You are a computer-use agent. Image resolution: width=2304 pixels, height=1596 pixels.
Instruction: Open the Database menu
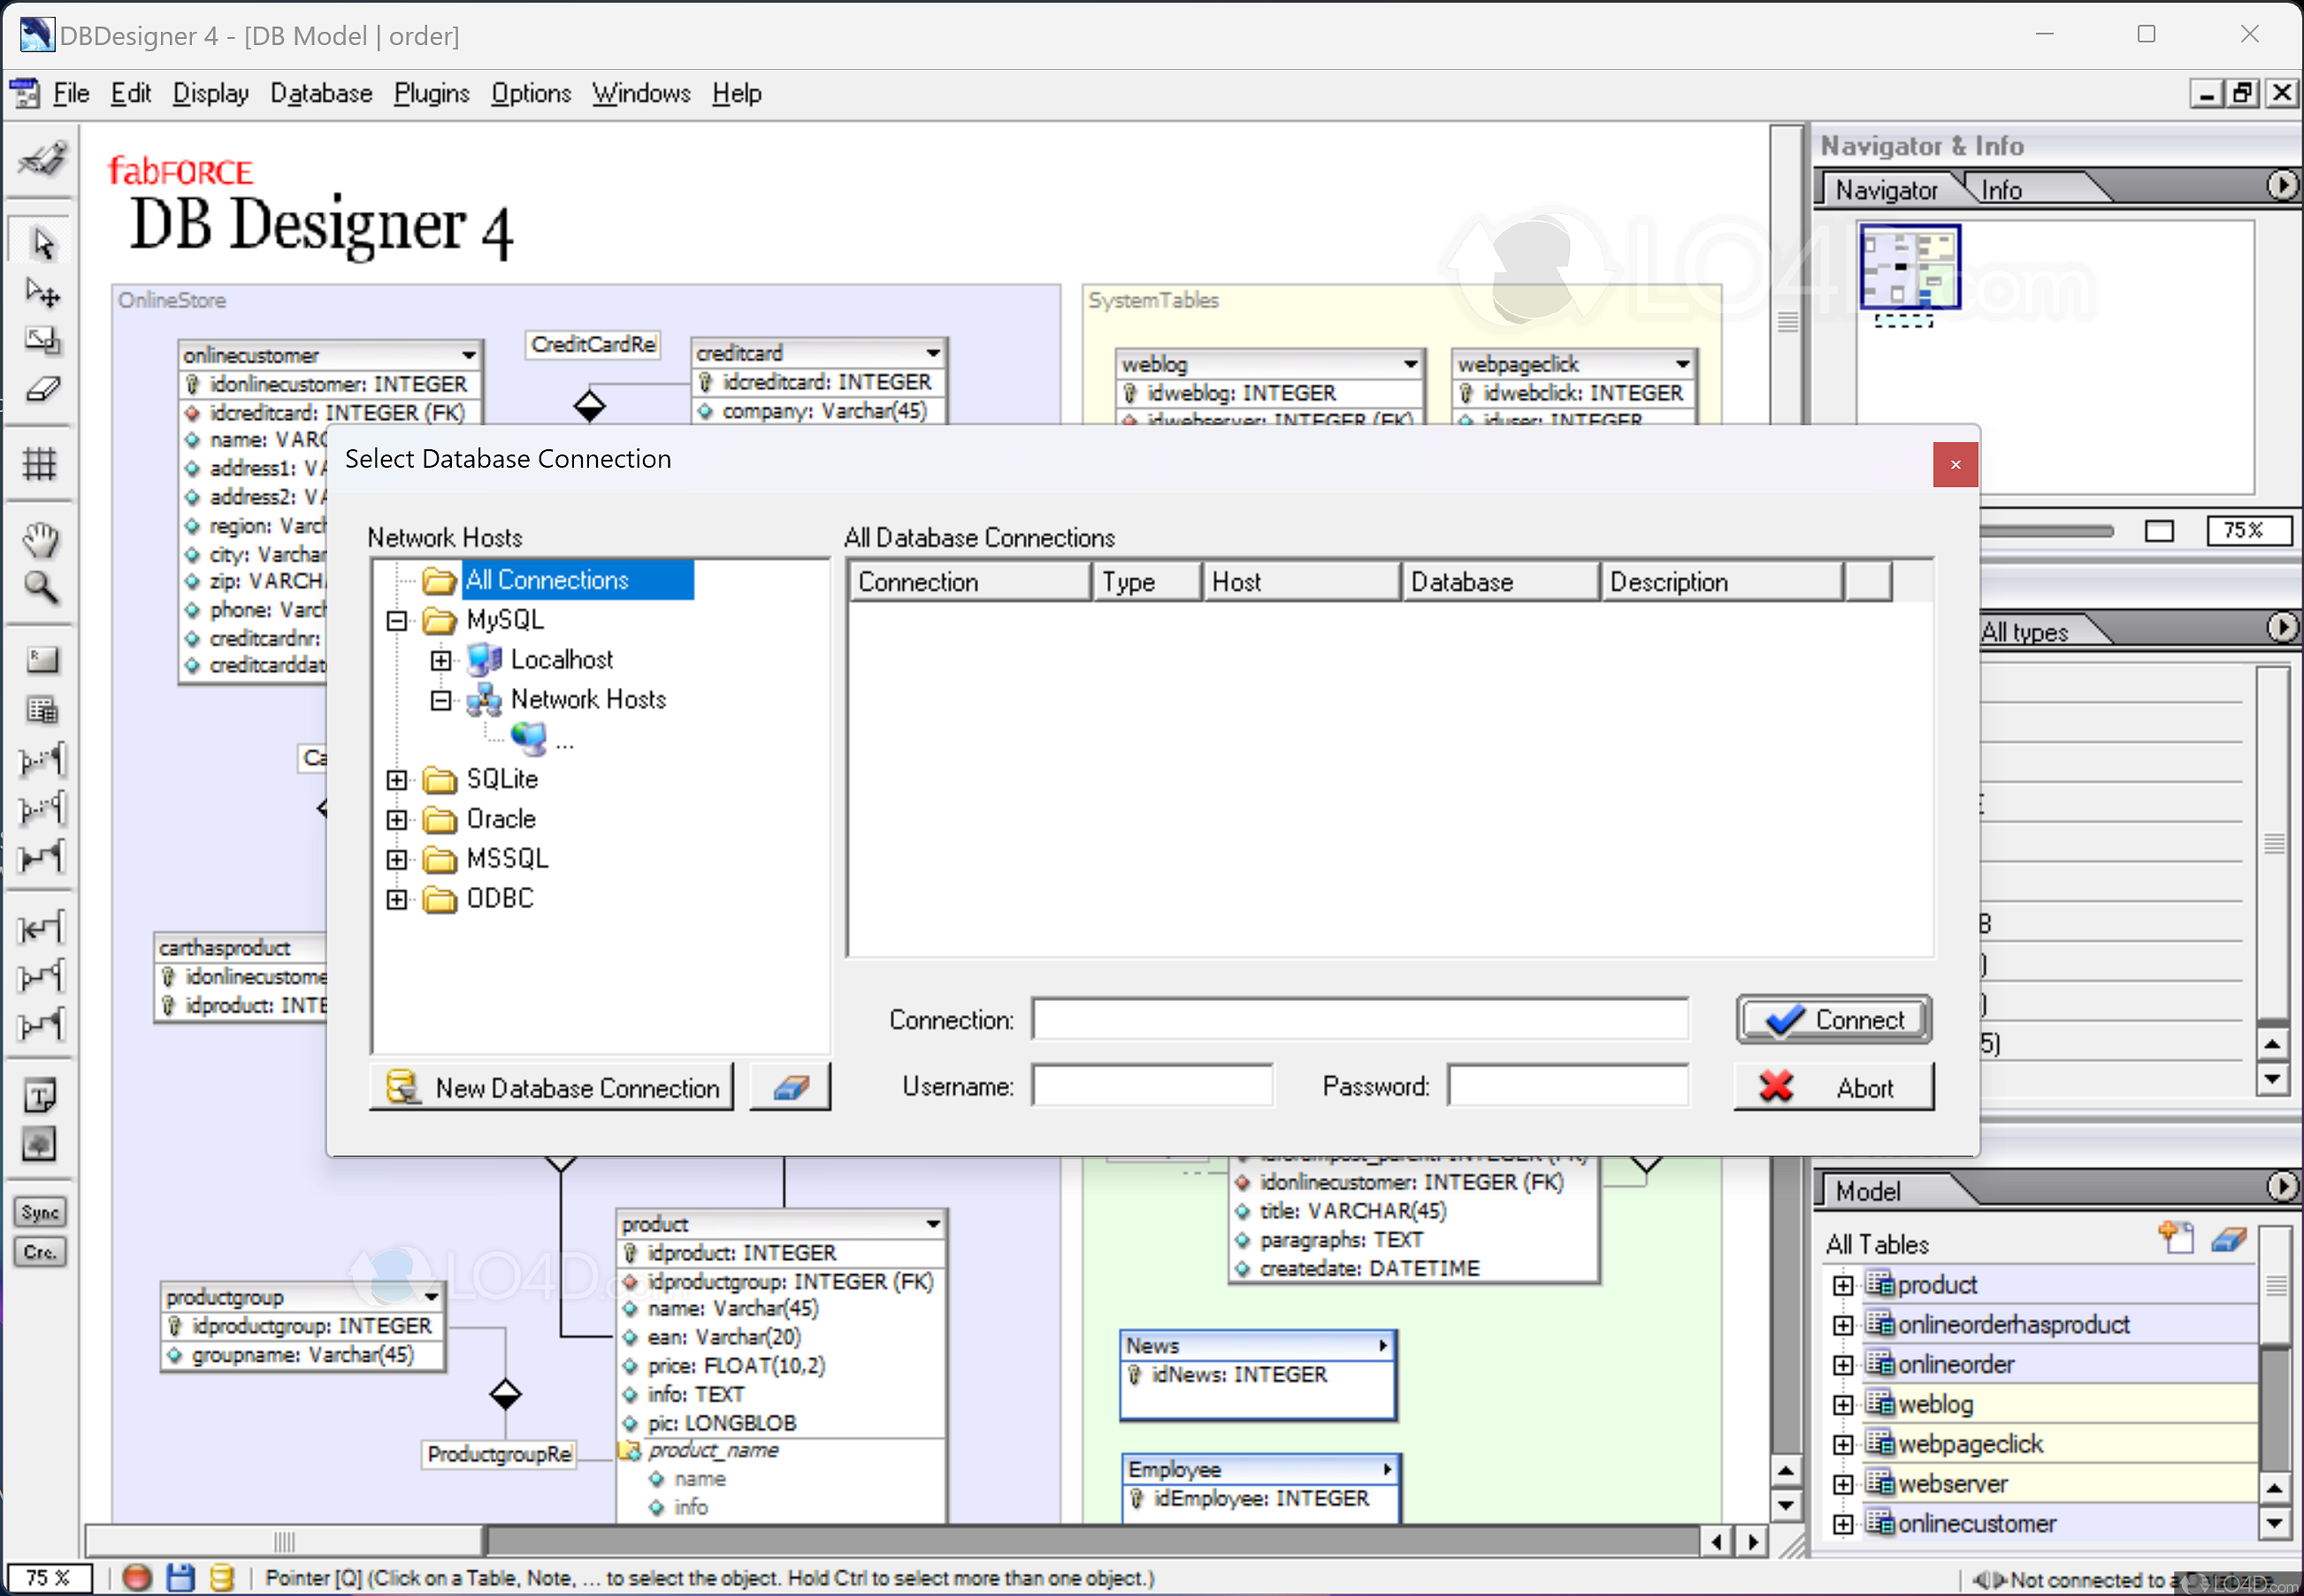[x=321, y=94]
